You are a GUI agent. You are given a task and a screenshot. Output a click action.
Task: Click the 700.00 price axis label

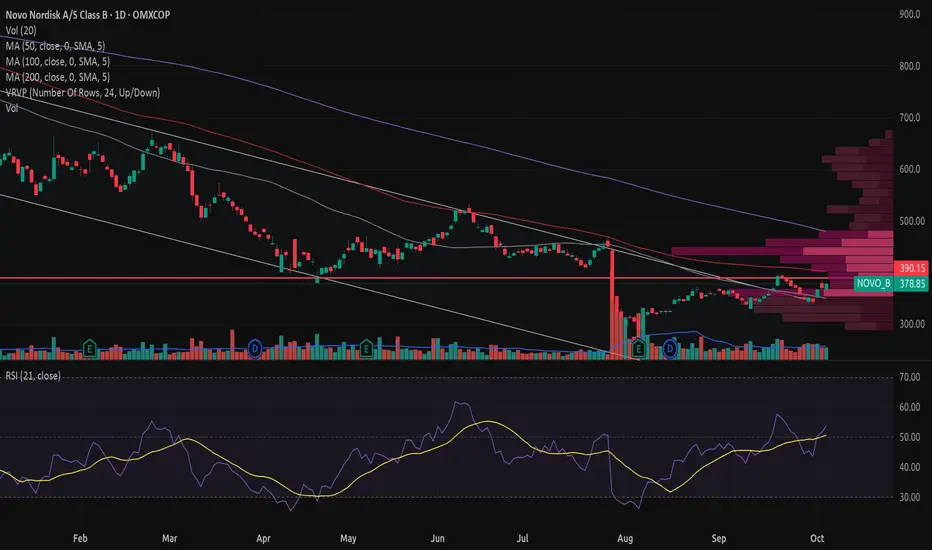(x=909, y=118)
